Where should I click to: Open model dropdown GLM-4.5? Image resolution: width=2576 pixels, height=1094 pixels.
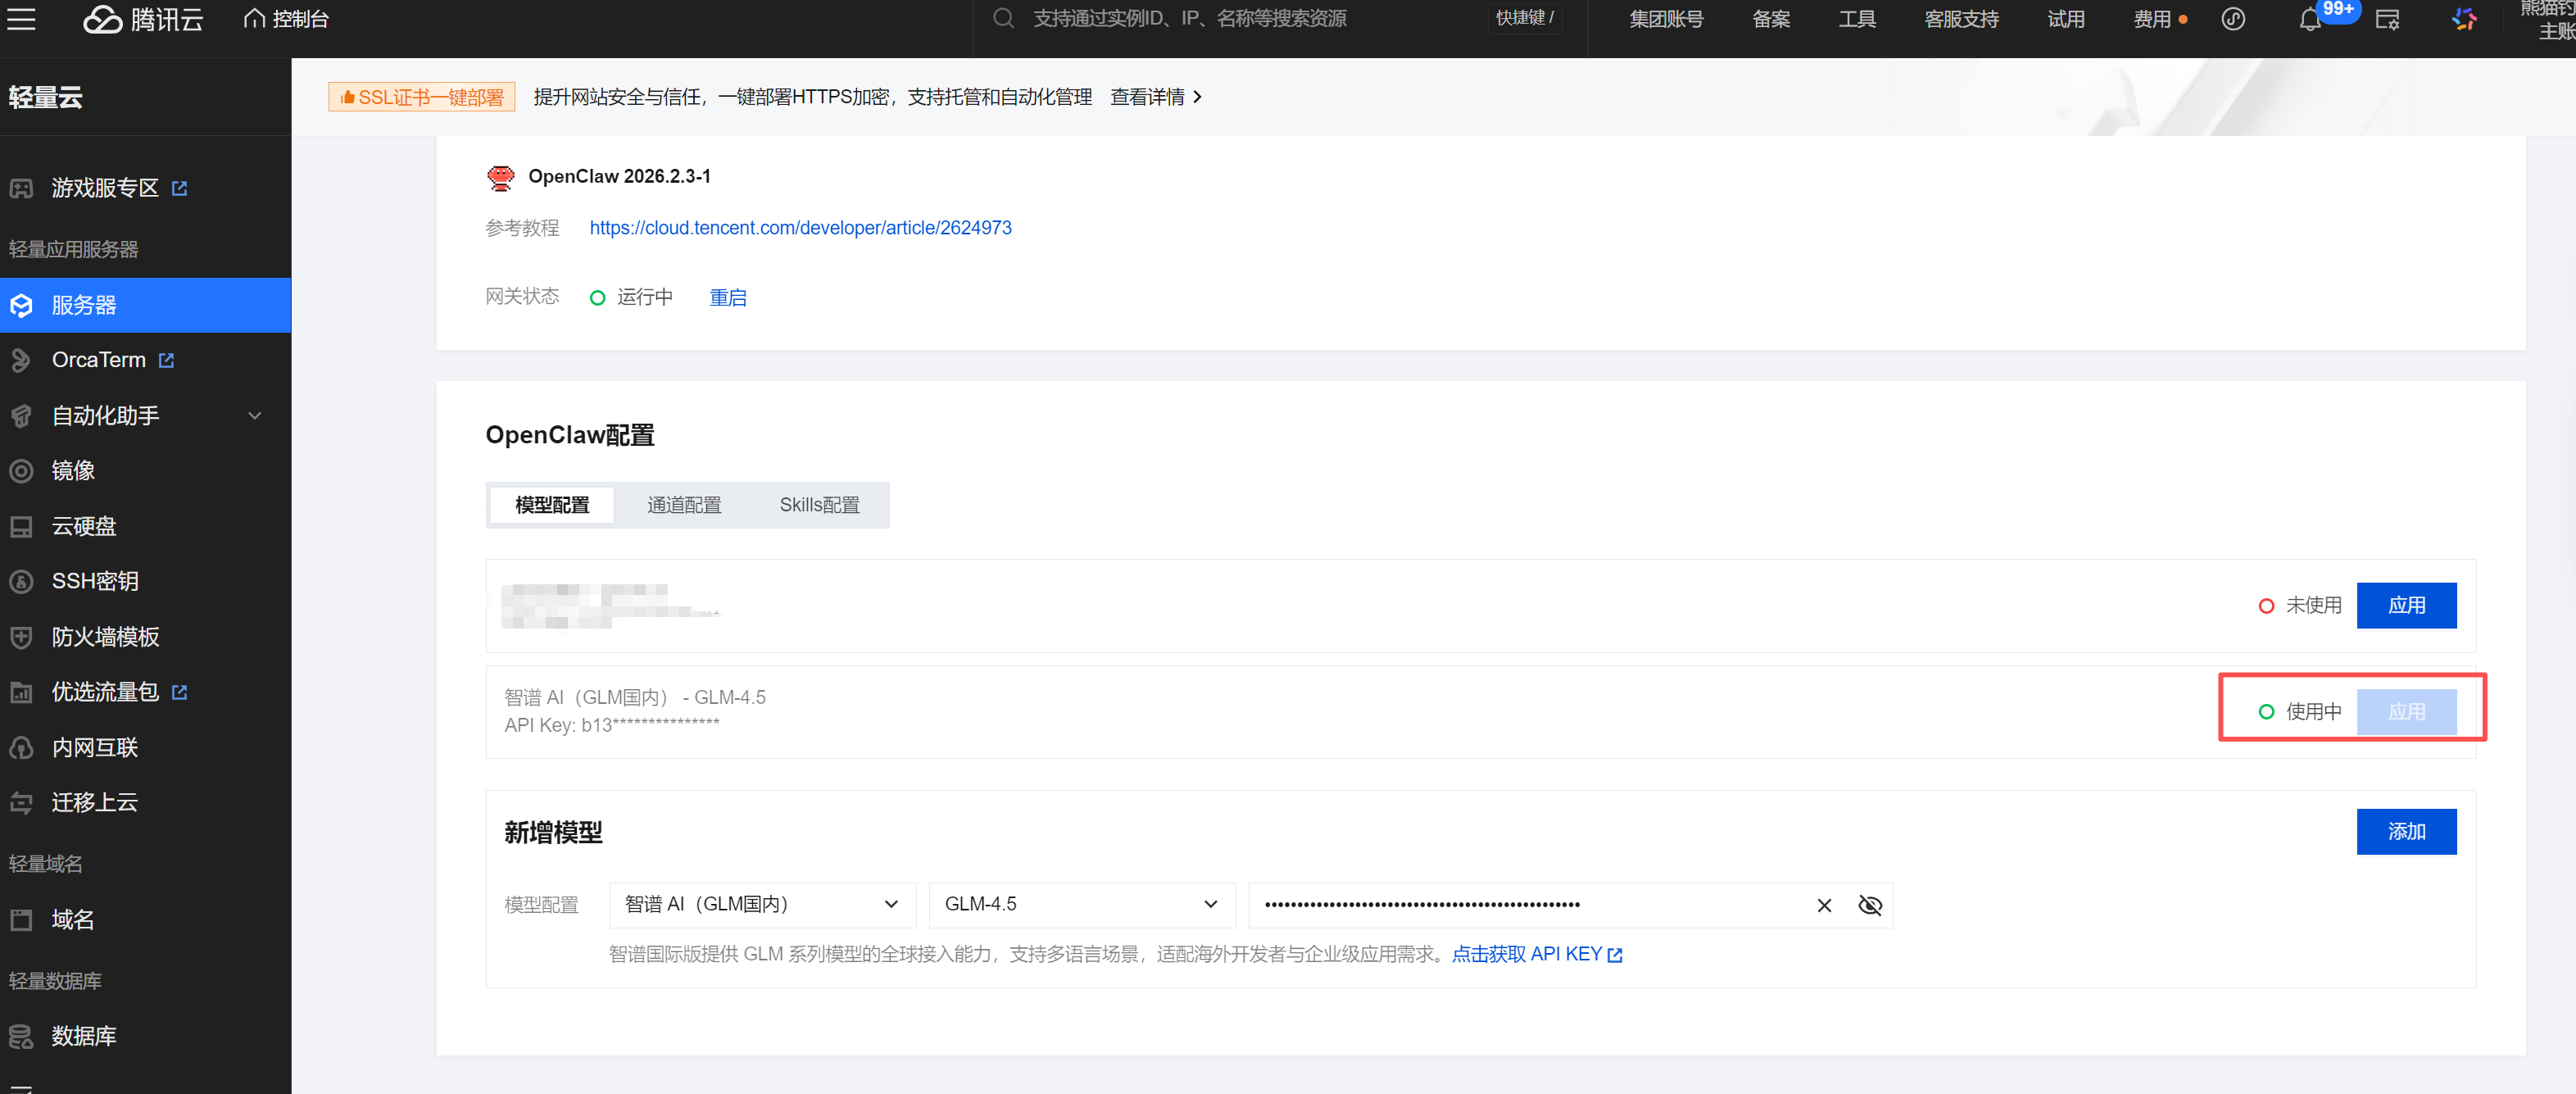(1082, 904)
